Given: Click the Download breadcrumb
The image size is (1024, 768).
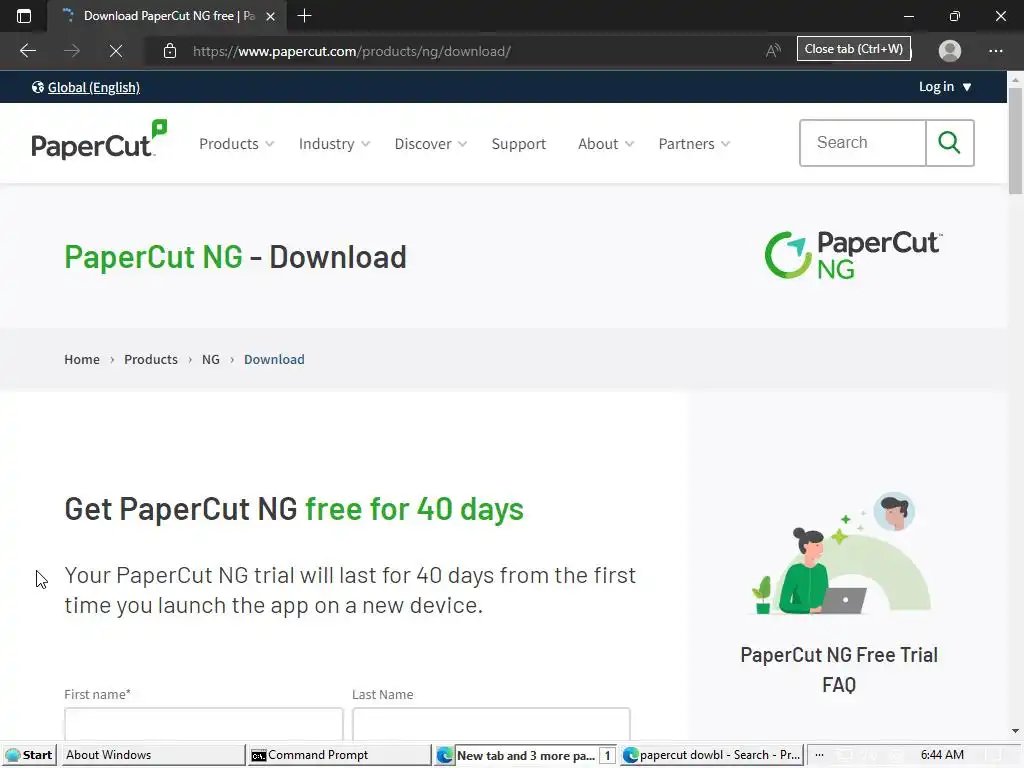Looking at the screenshot, I should coord(274,359).
